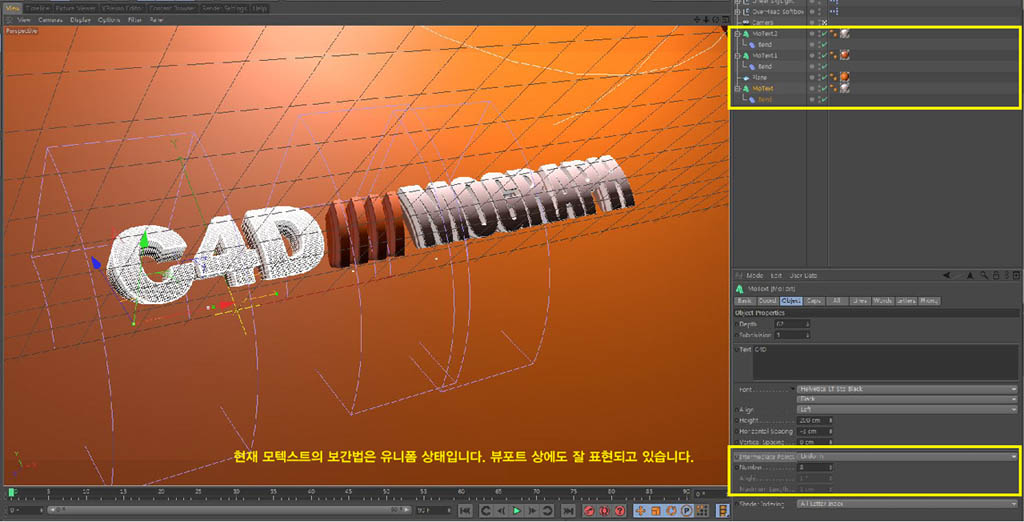
Task: Jump to the end of the animation
Action: 569,511
